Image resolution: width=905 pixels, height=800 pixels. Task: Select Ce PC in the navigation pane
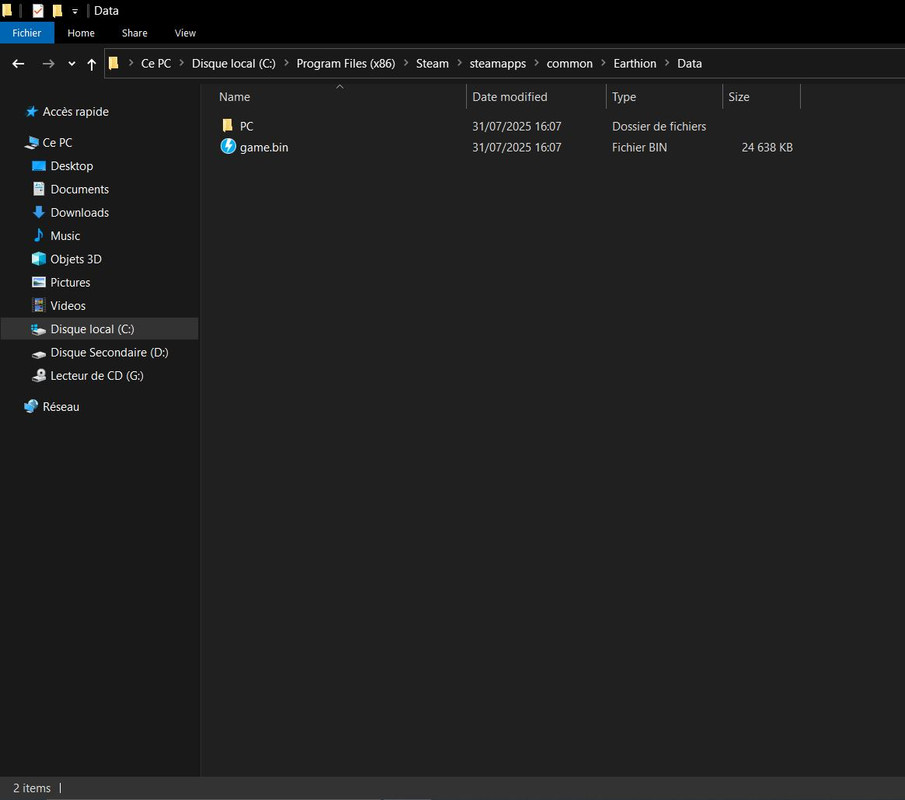pyautogui.click(x=57, y=143)
